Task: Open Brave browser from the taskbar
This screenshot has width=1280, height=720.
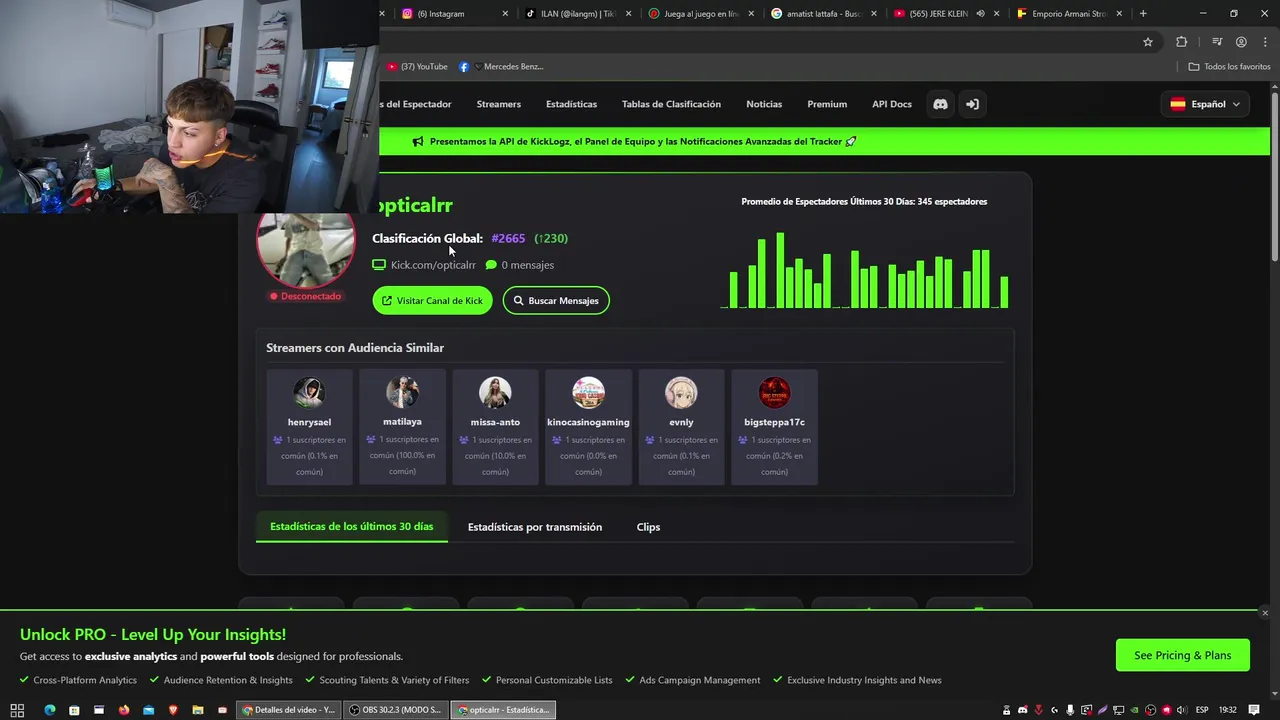Action: click(x=173, y=710)
